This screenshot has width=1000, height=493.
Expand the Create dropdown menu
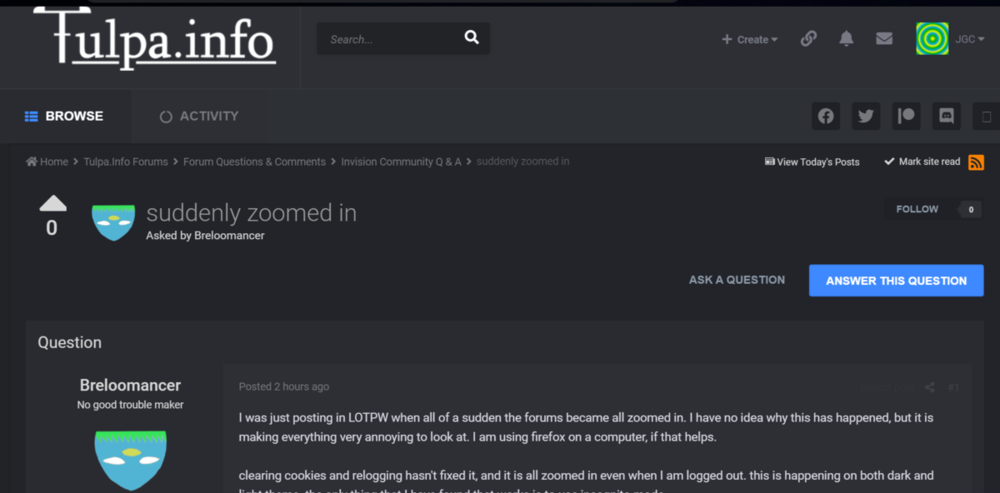(749, 40)
